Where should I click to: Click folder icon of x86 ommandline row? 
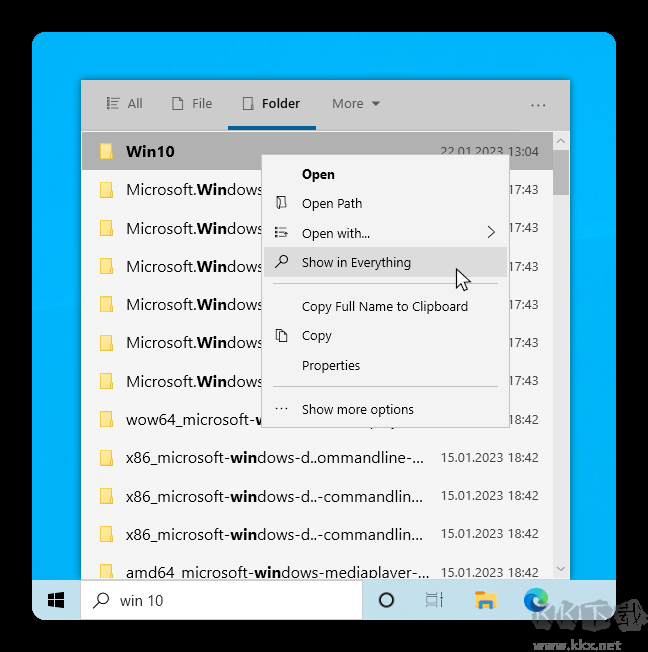[106, 457]
